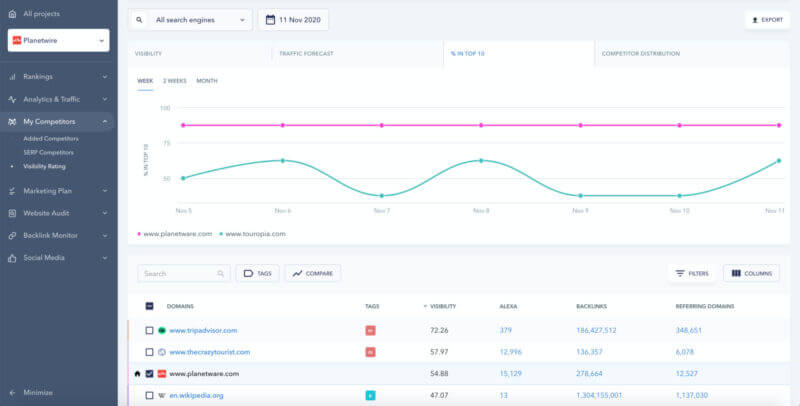Click the Backlink Monitor link icon
This screenshot has width=800, height=406.
click(12, 236)
